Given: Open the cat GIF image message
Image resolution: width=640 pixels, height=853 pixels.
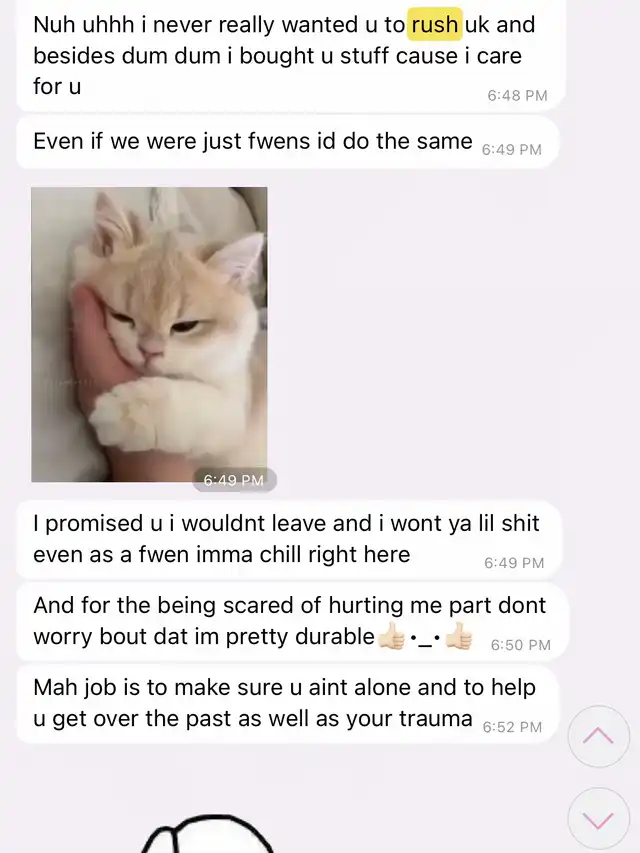Looking at the screenshot, I should (x=149, y=335).
